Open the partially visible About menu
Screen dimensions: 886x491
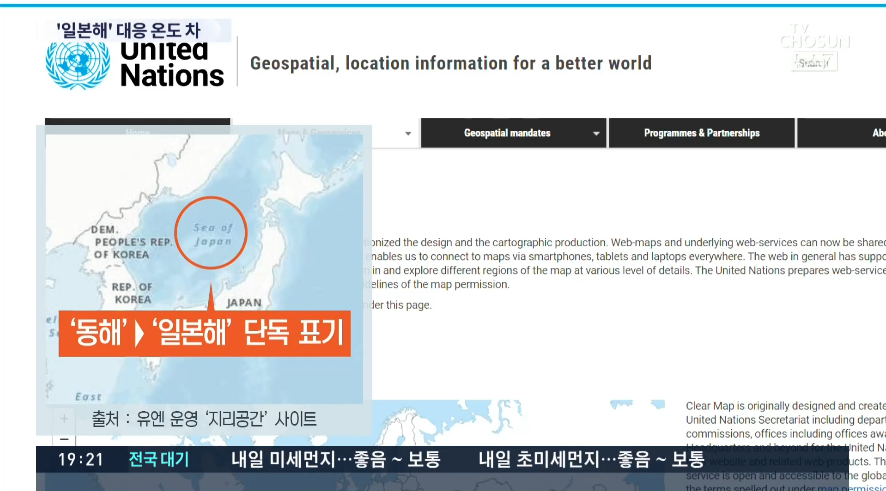[x=875, y=133]
